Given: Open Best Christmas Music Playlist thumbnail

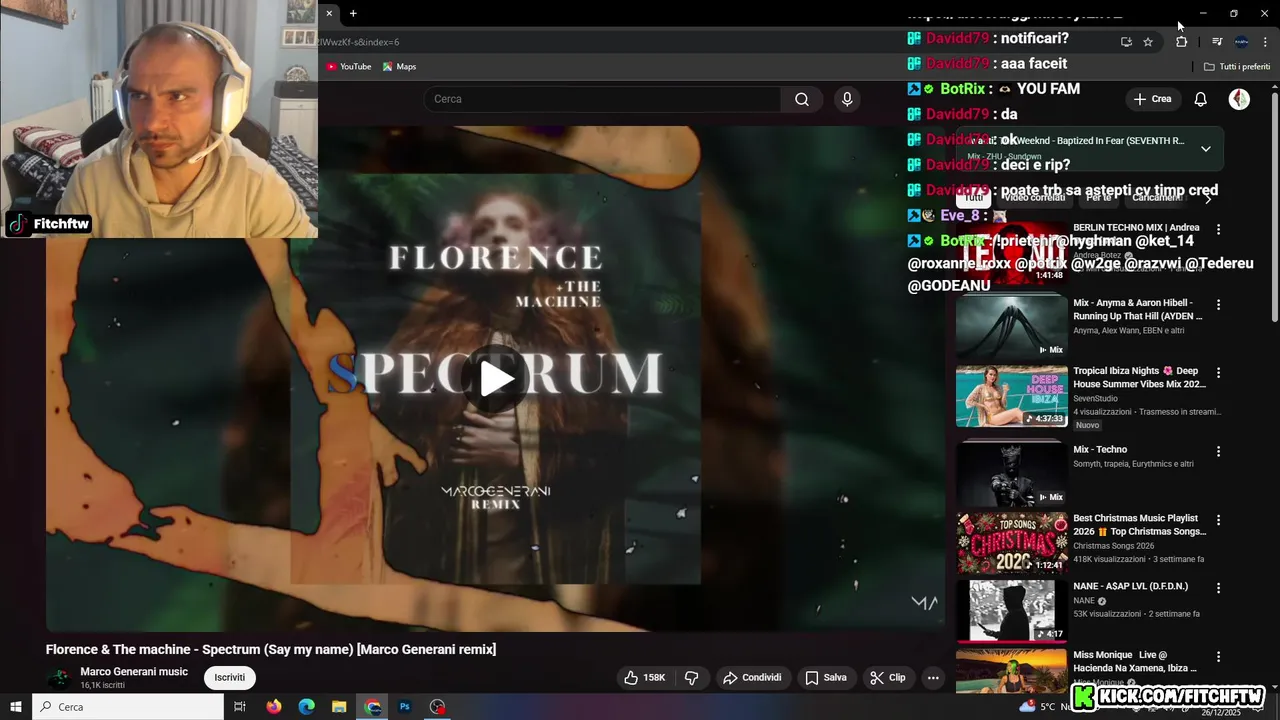Looking at the screenshot, I should point(1012,543).
